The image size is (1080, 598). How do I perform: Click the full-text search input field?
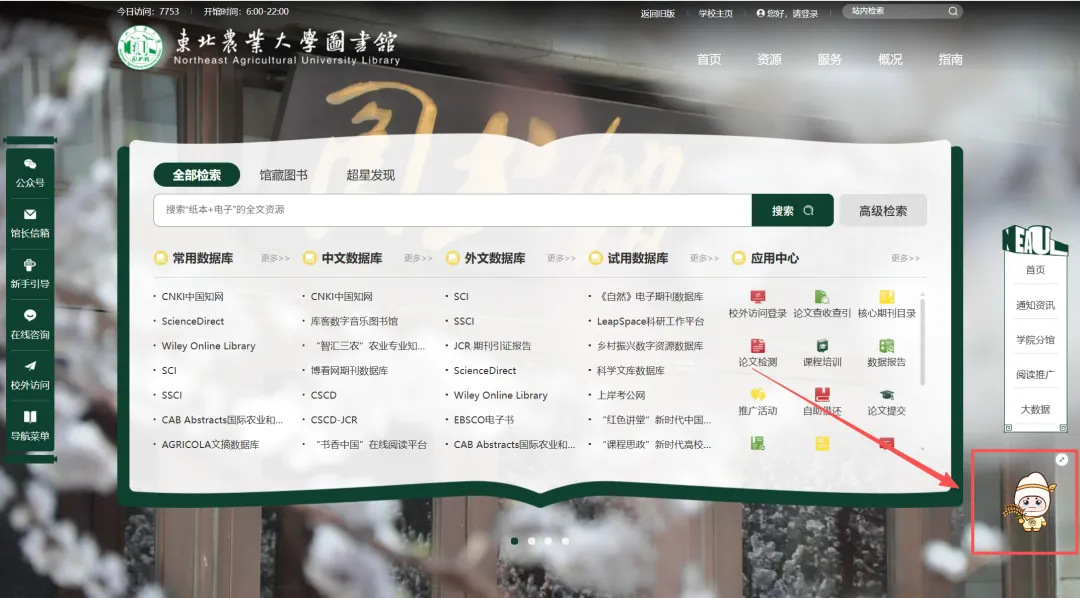pyautogui.click(x=453, y=210)
